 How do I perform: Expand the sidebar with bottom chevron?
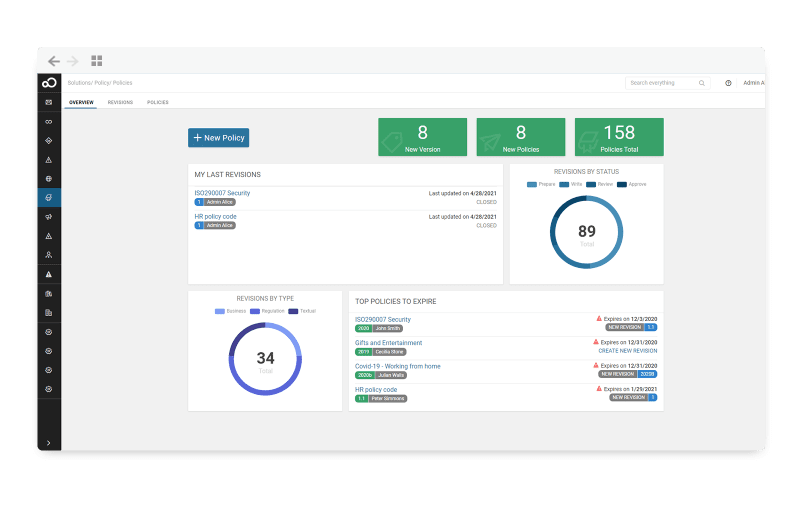pos(49,442)
